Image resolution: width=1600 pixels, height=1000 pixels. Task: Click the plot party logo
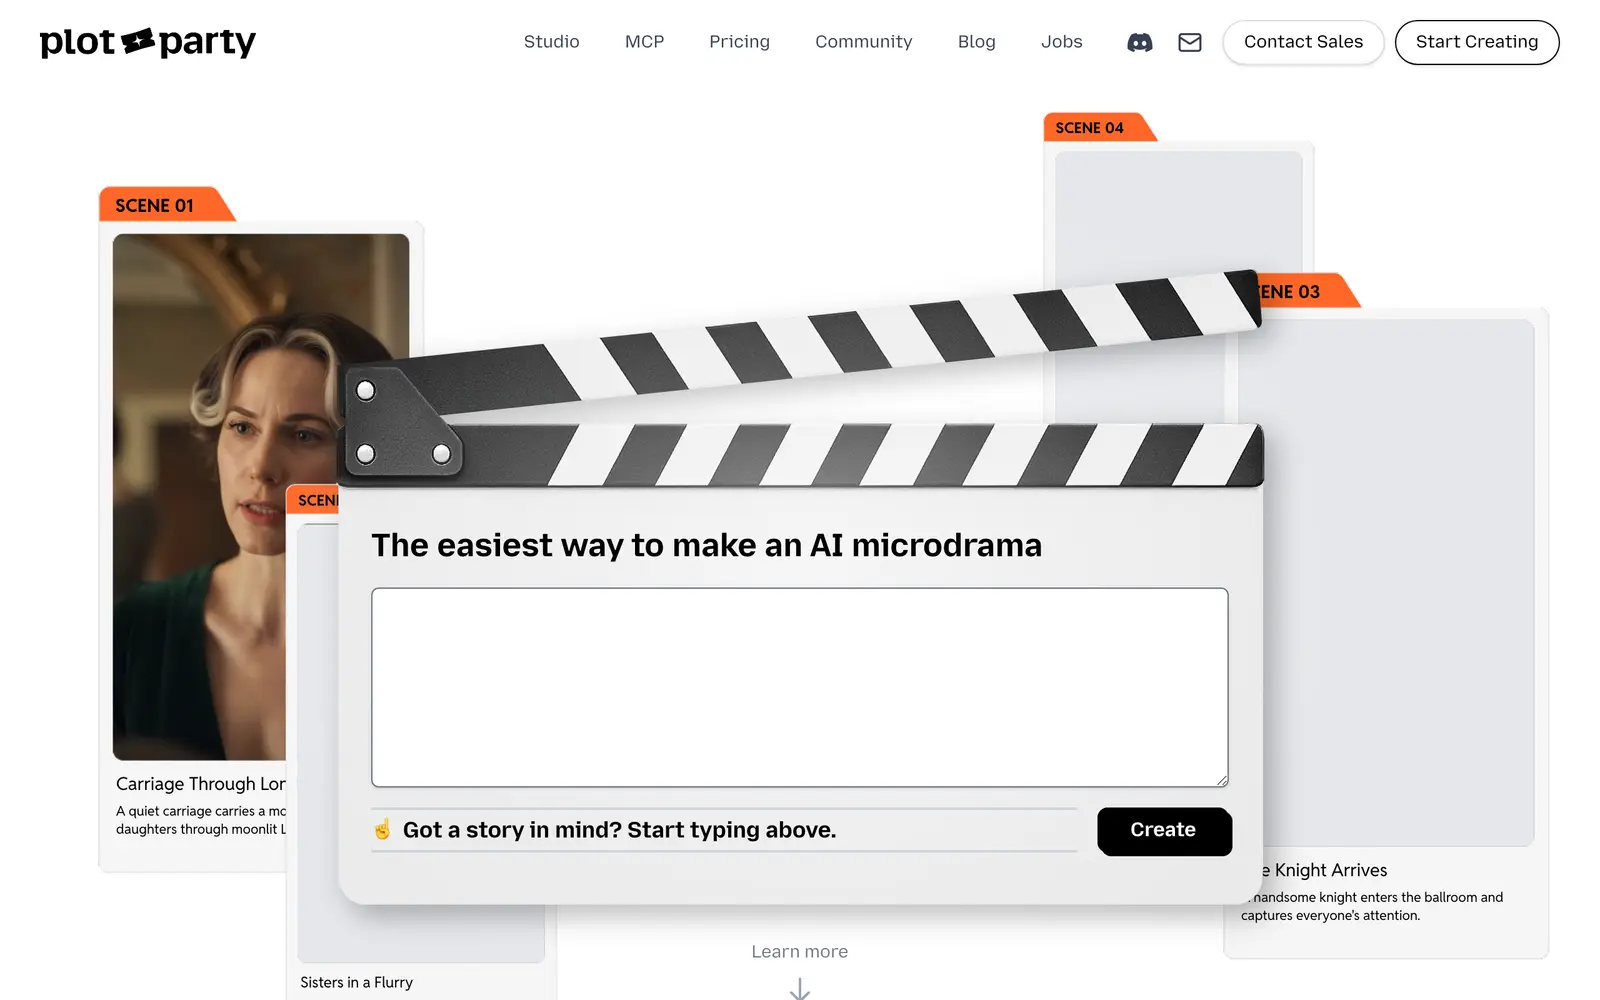148,42
